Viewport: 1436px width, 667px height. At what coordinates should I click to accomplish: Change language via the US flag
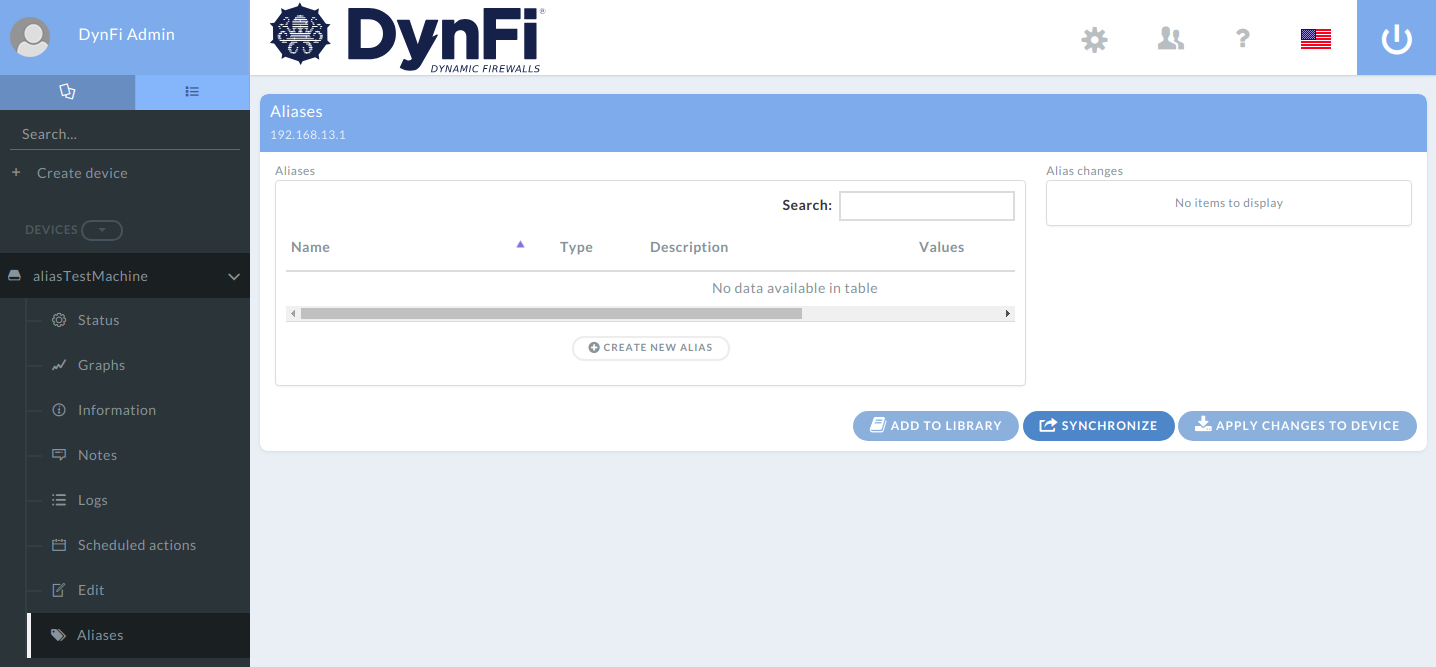(1315, 39)
